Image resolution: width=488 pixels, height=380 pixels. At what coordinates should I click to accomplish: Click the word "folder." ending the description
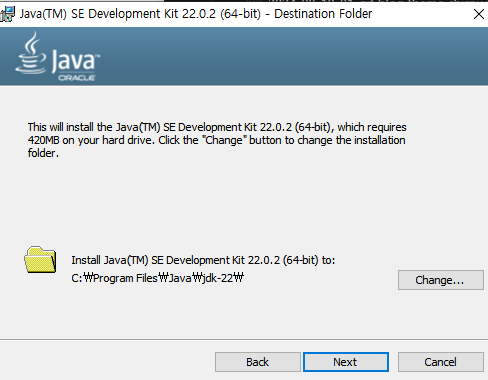pos(43,153)
